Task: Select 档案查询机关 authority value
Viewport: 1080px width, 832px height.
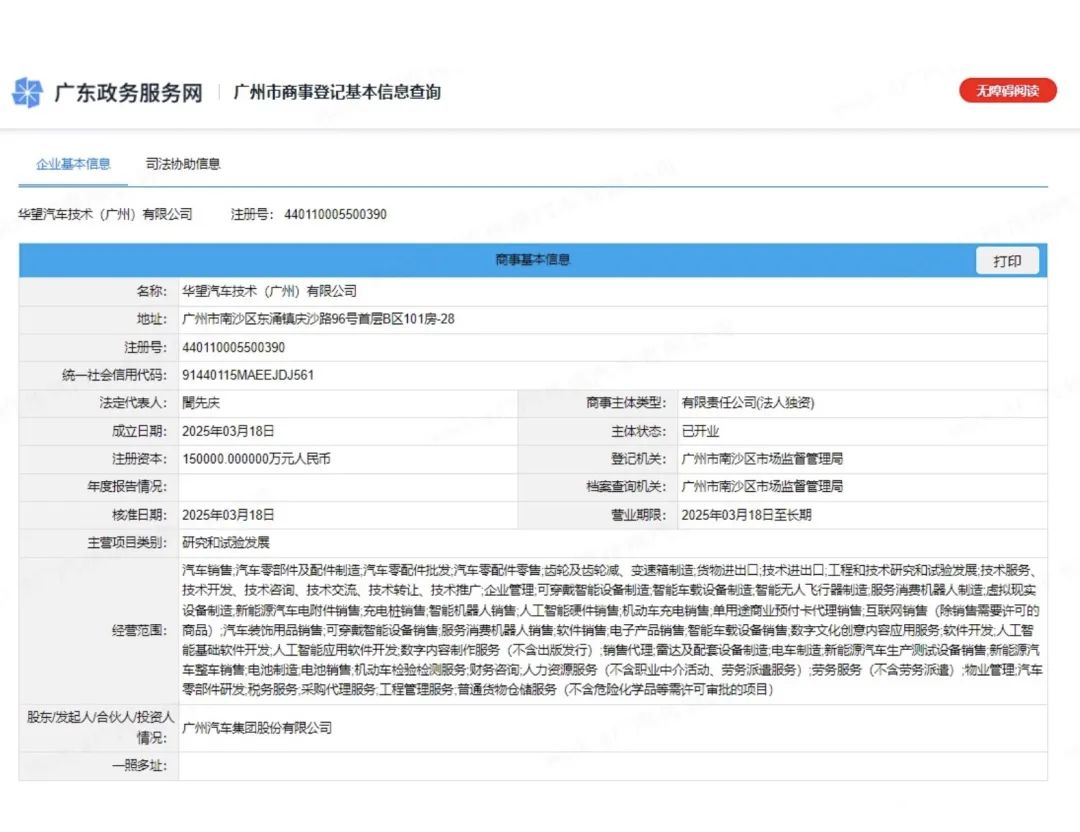Action: [x=762, y=486]
